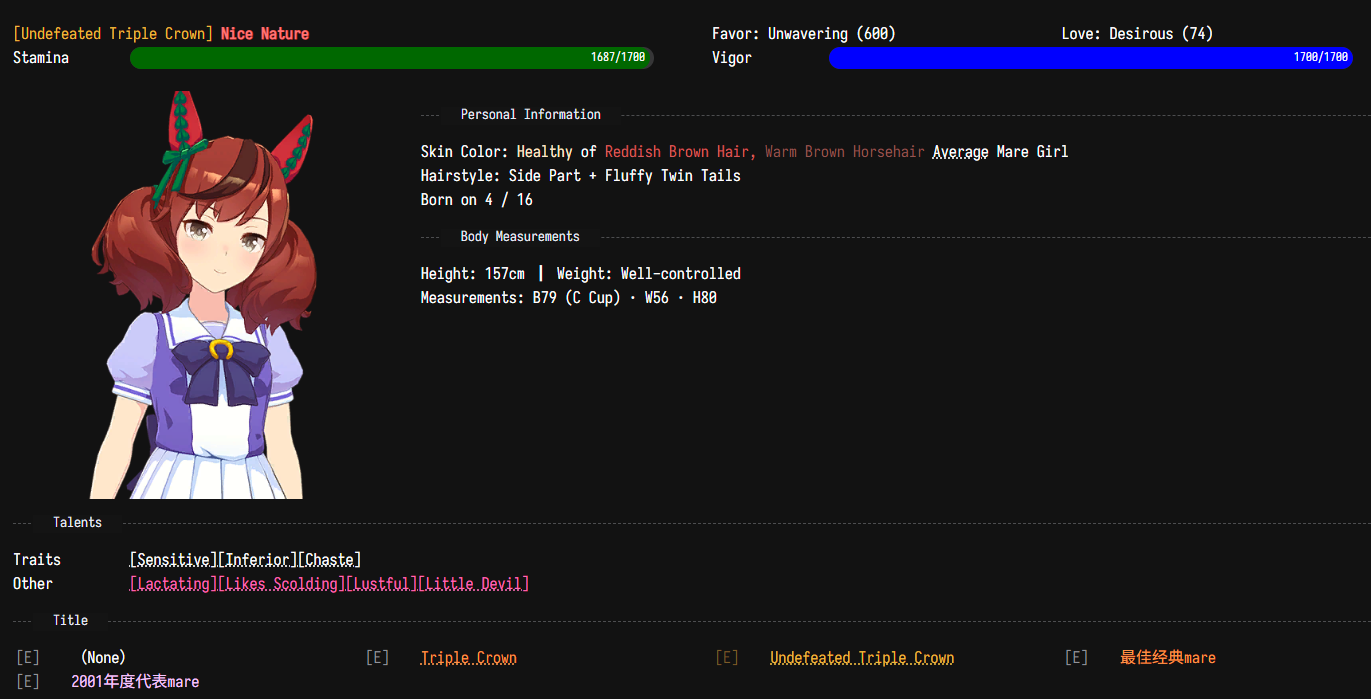1371x699 pixels.
Task: Click the Traits row label
Action: pos(37,560)
